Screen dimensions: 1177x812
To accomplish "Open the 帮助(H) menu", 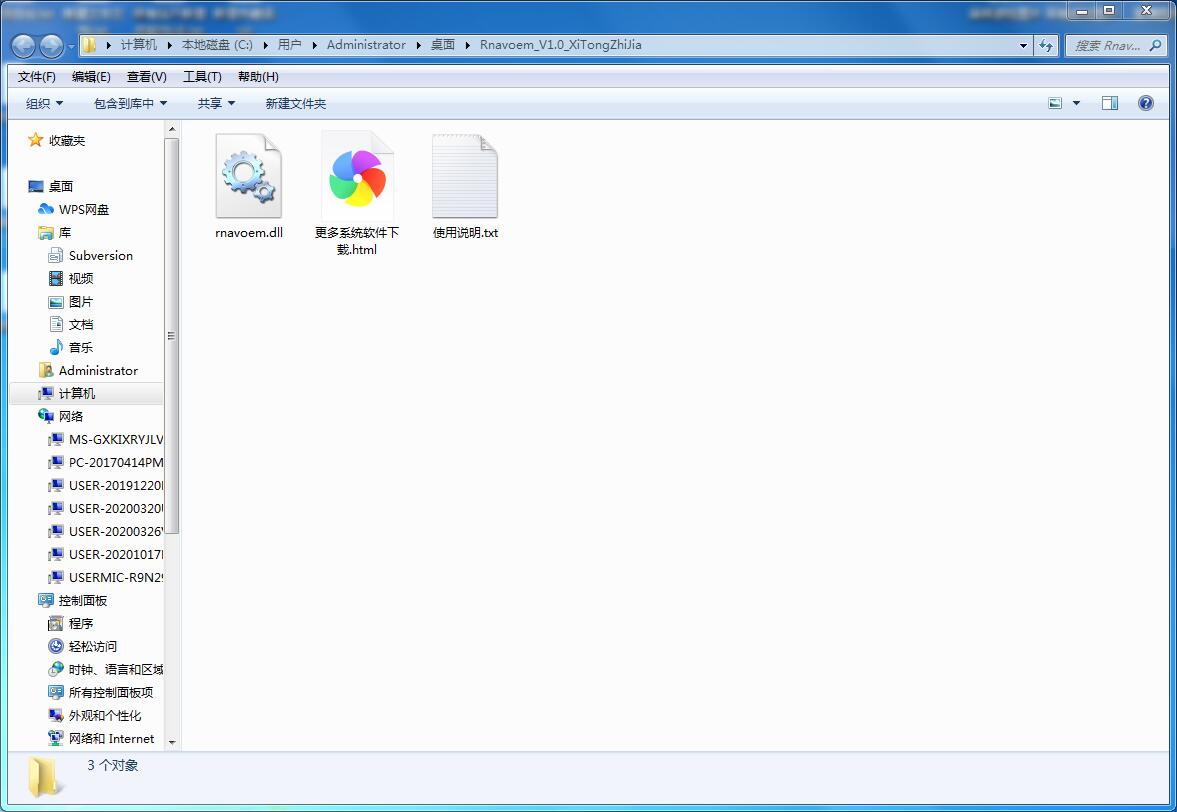I will click(258, 77).
